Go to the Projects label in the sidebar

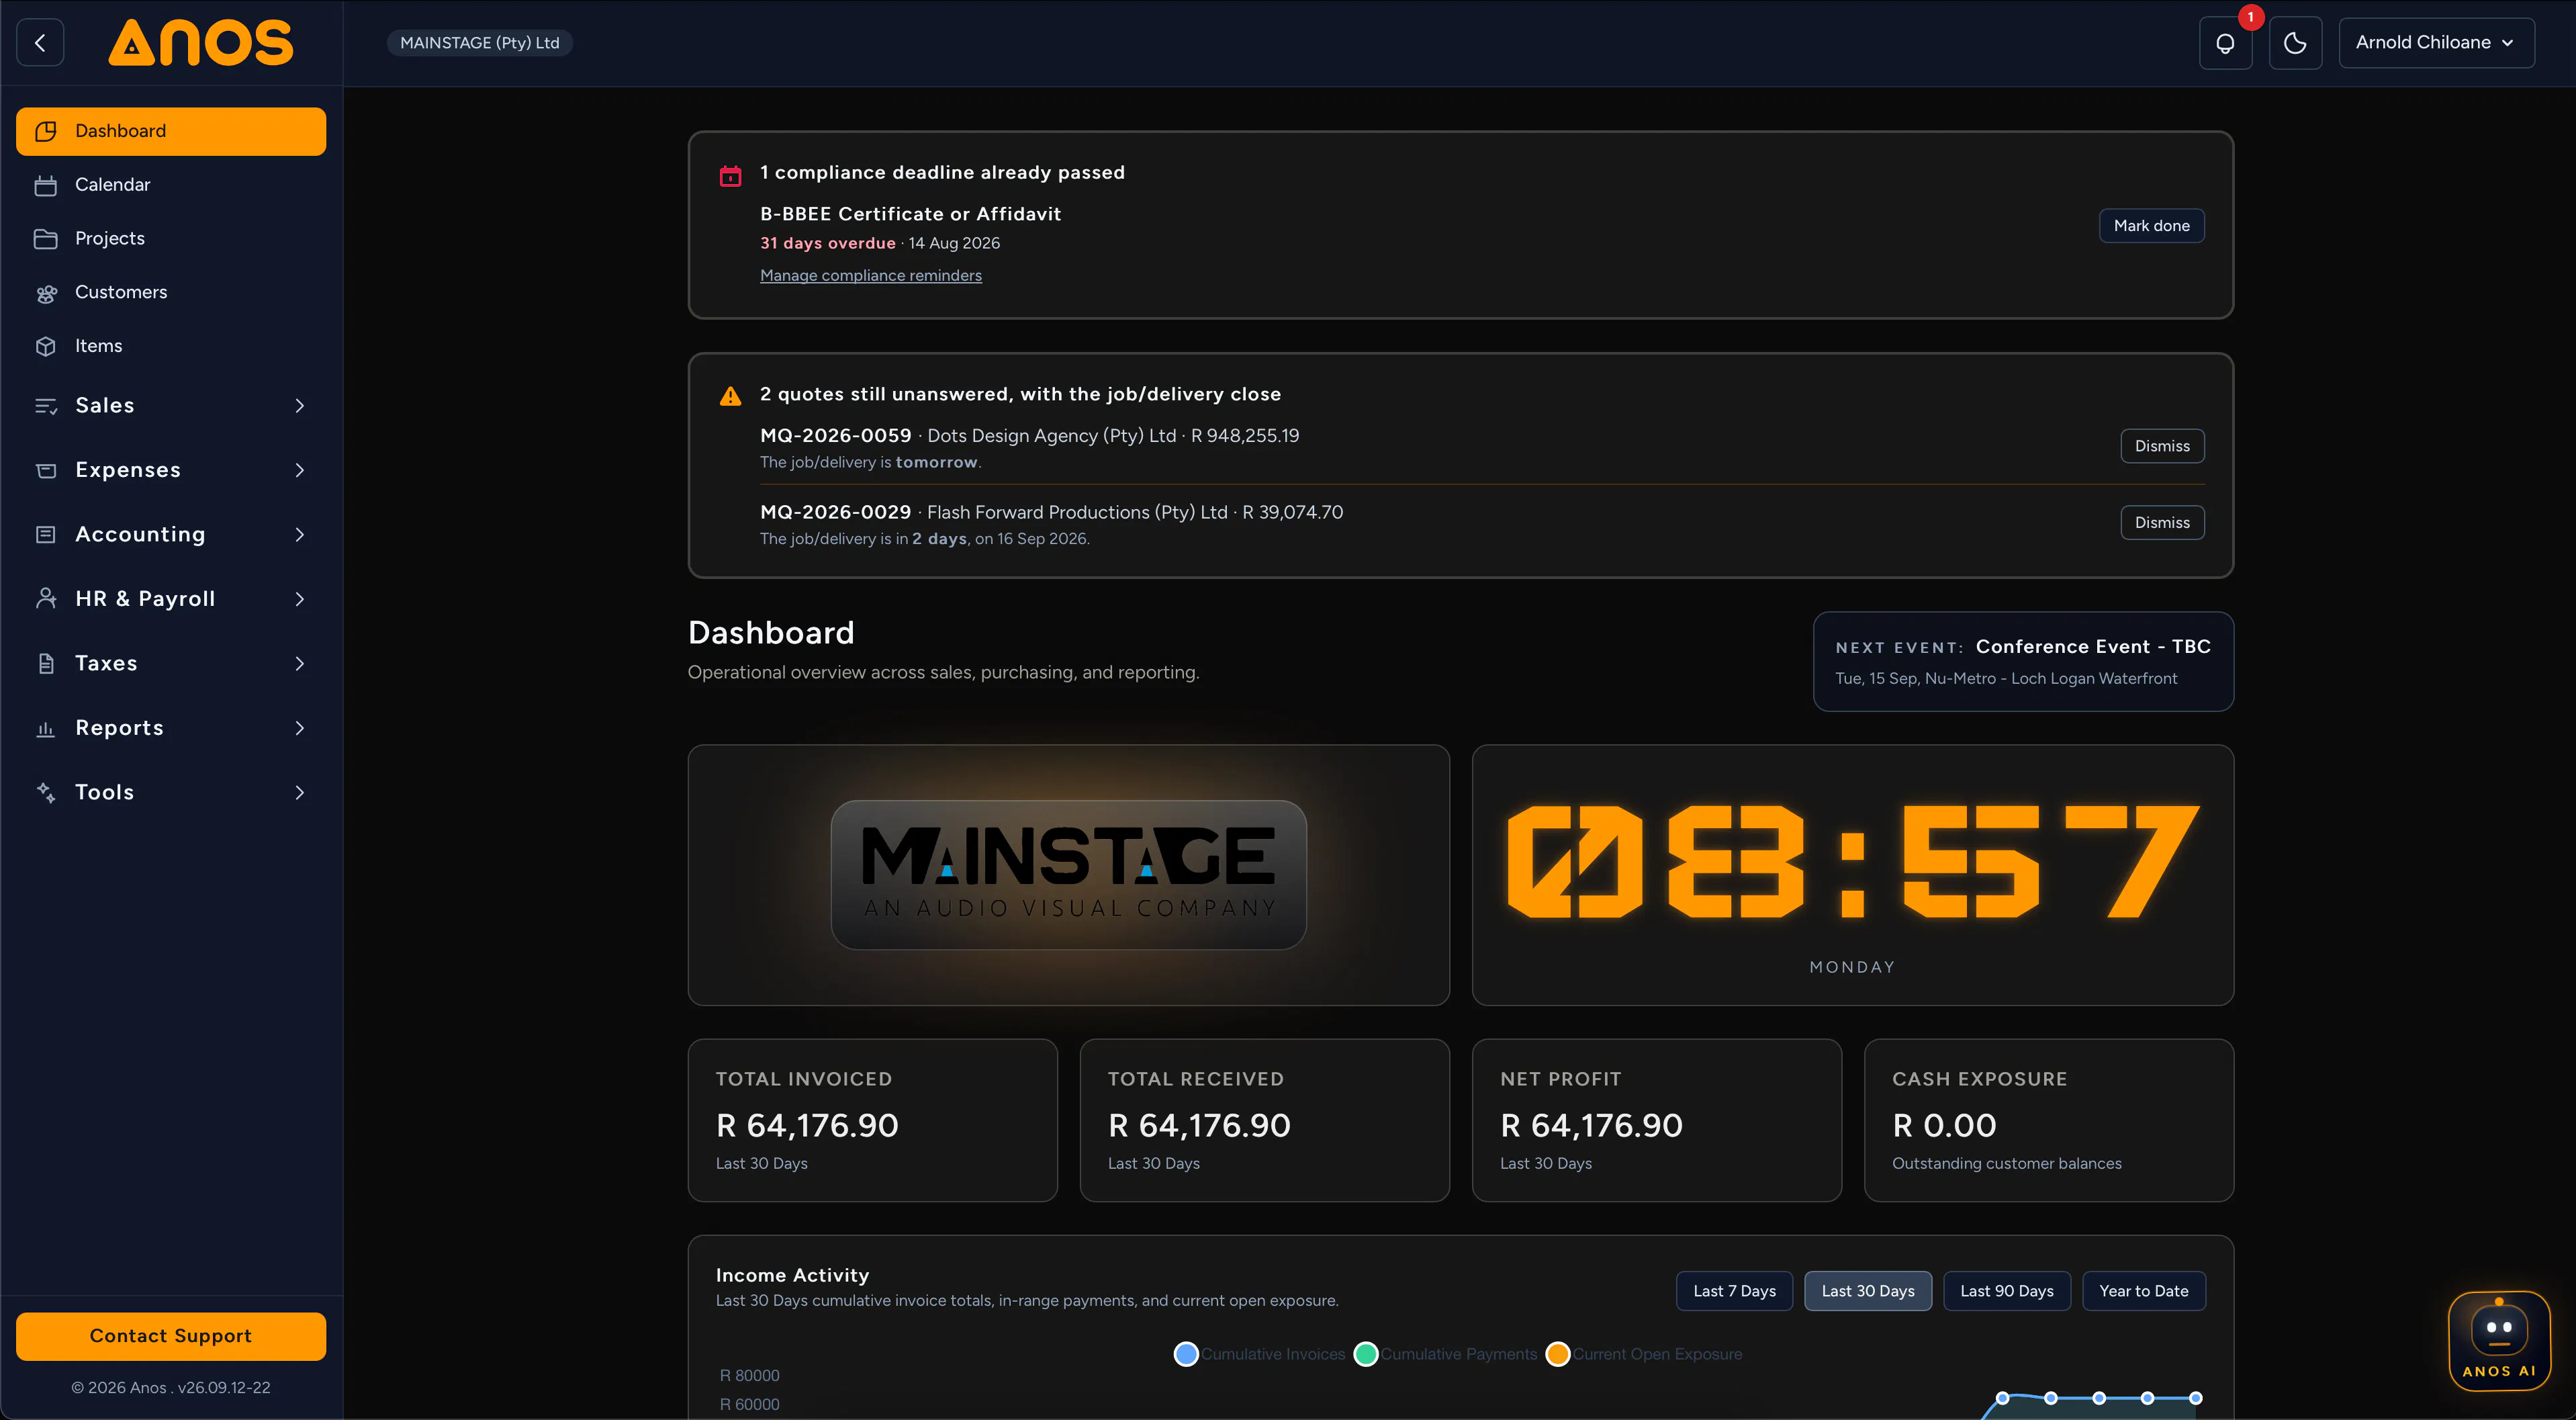point(110,239)
